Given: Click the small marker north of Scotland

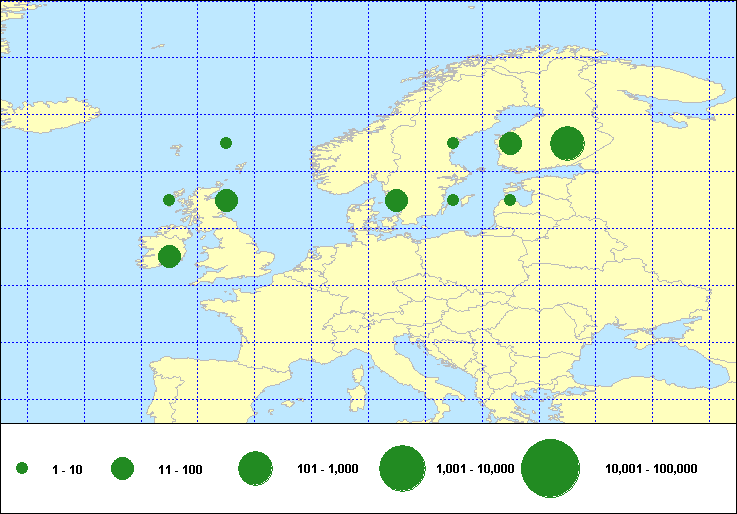Looking at the screenshot, I should (x=226, y=143).
